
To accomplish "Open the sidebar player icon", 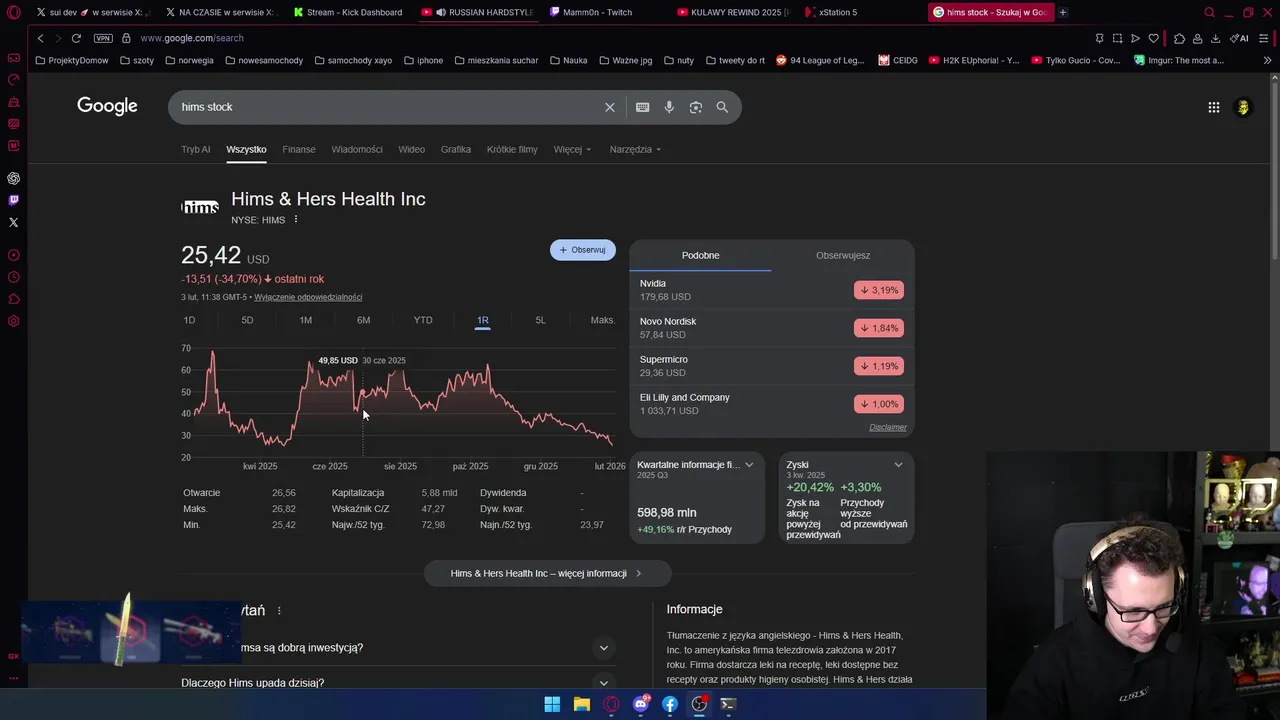I will pyautogui.click(x=13, y=255).
